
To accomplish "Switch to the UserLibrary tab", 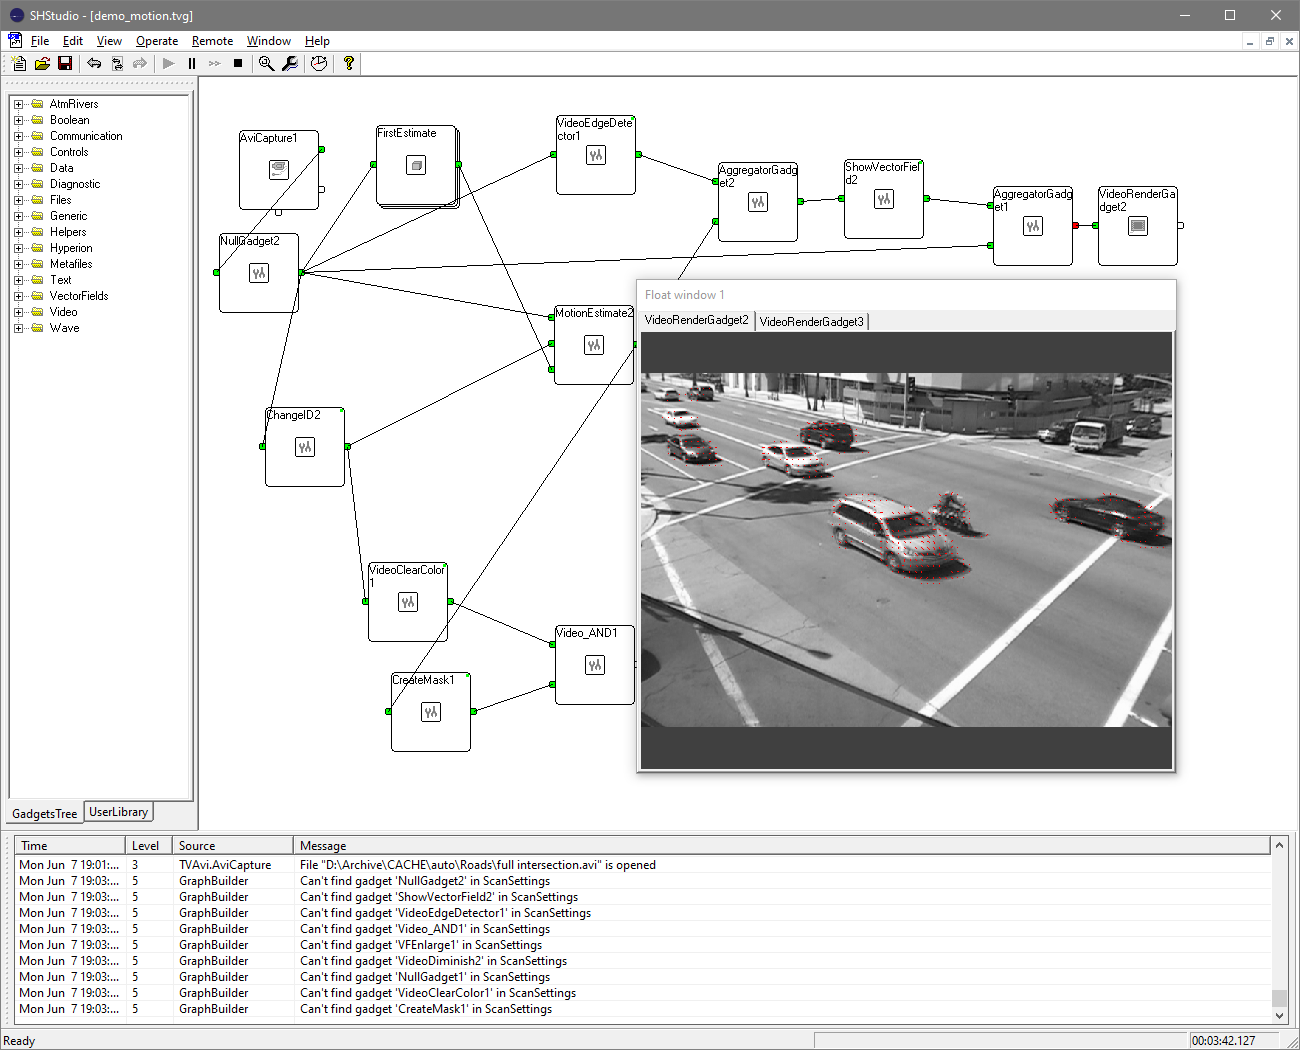I will (x=118, y=812).
